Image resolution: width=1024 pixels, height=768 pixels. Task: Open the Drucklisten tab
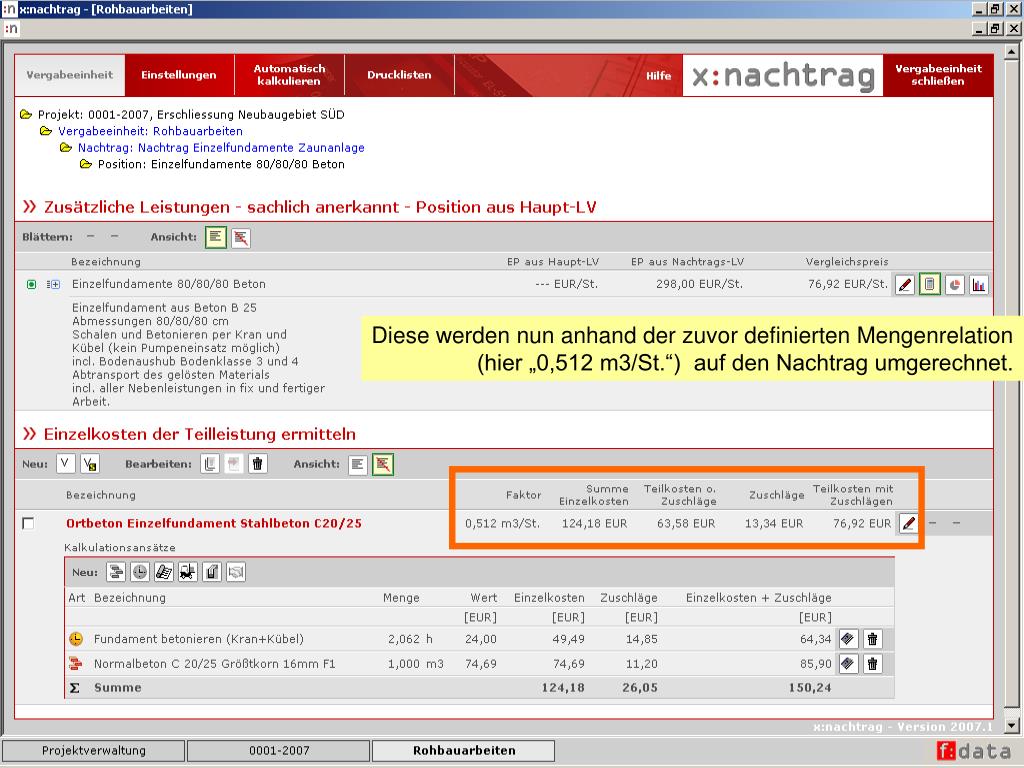(x=399, y=75)
